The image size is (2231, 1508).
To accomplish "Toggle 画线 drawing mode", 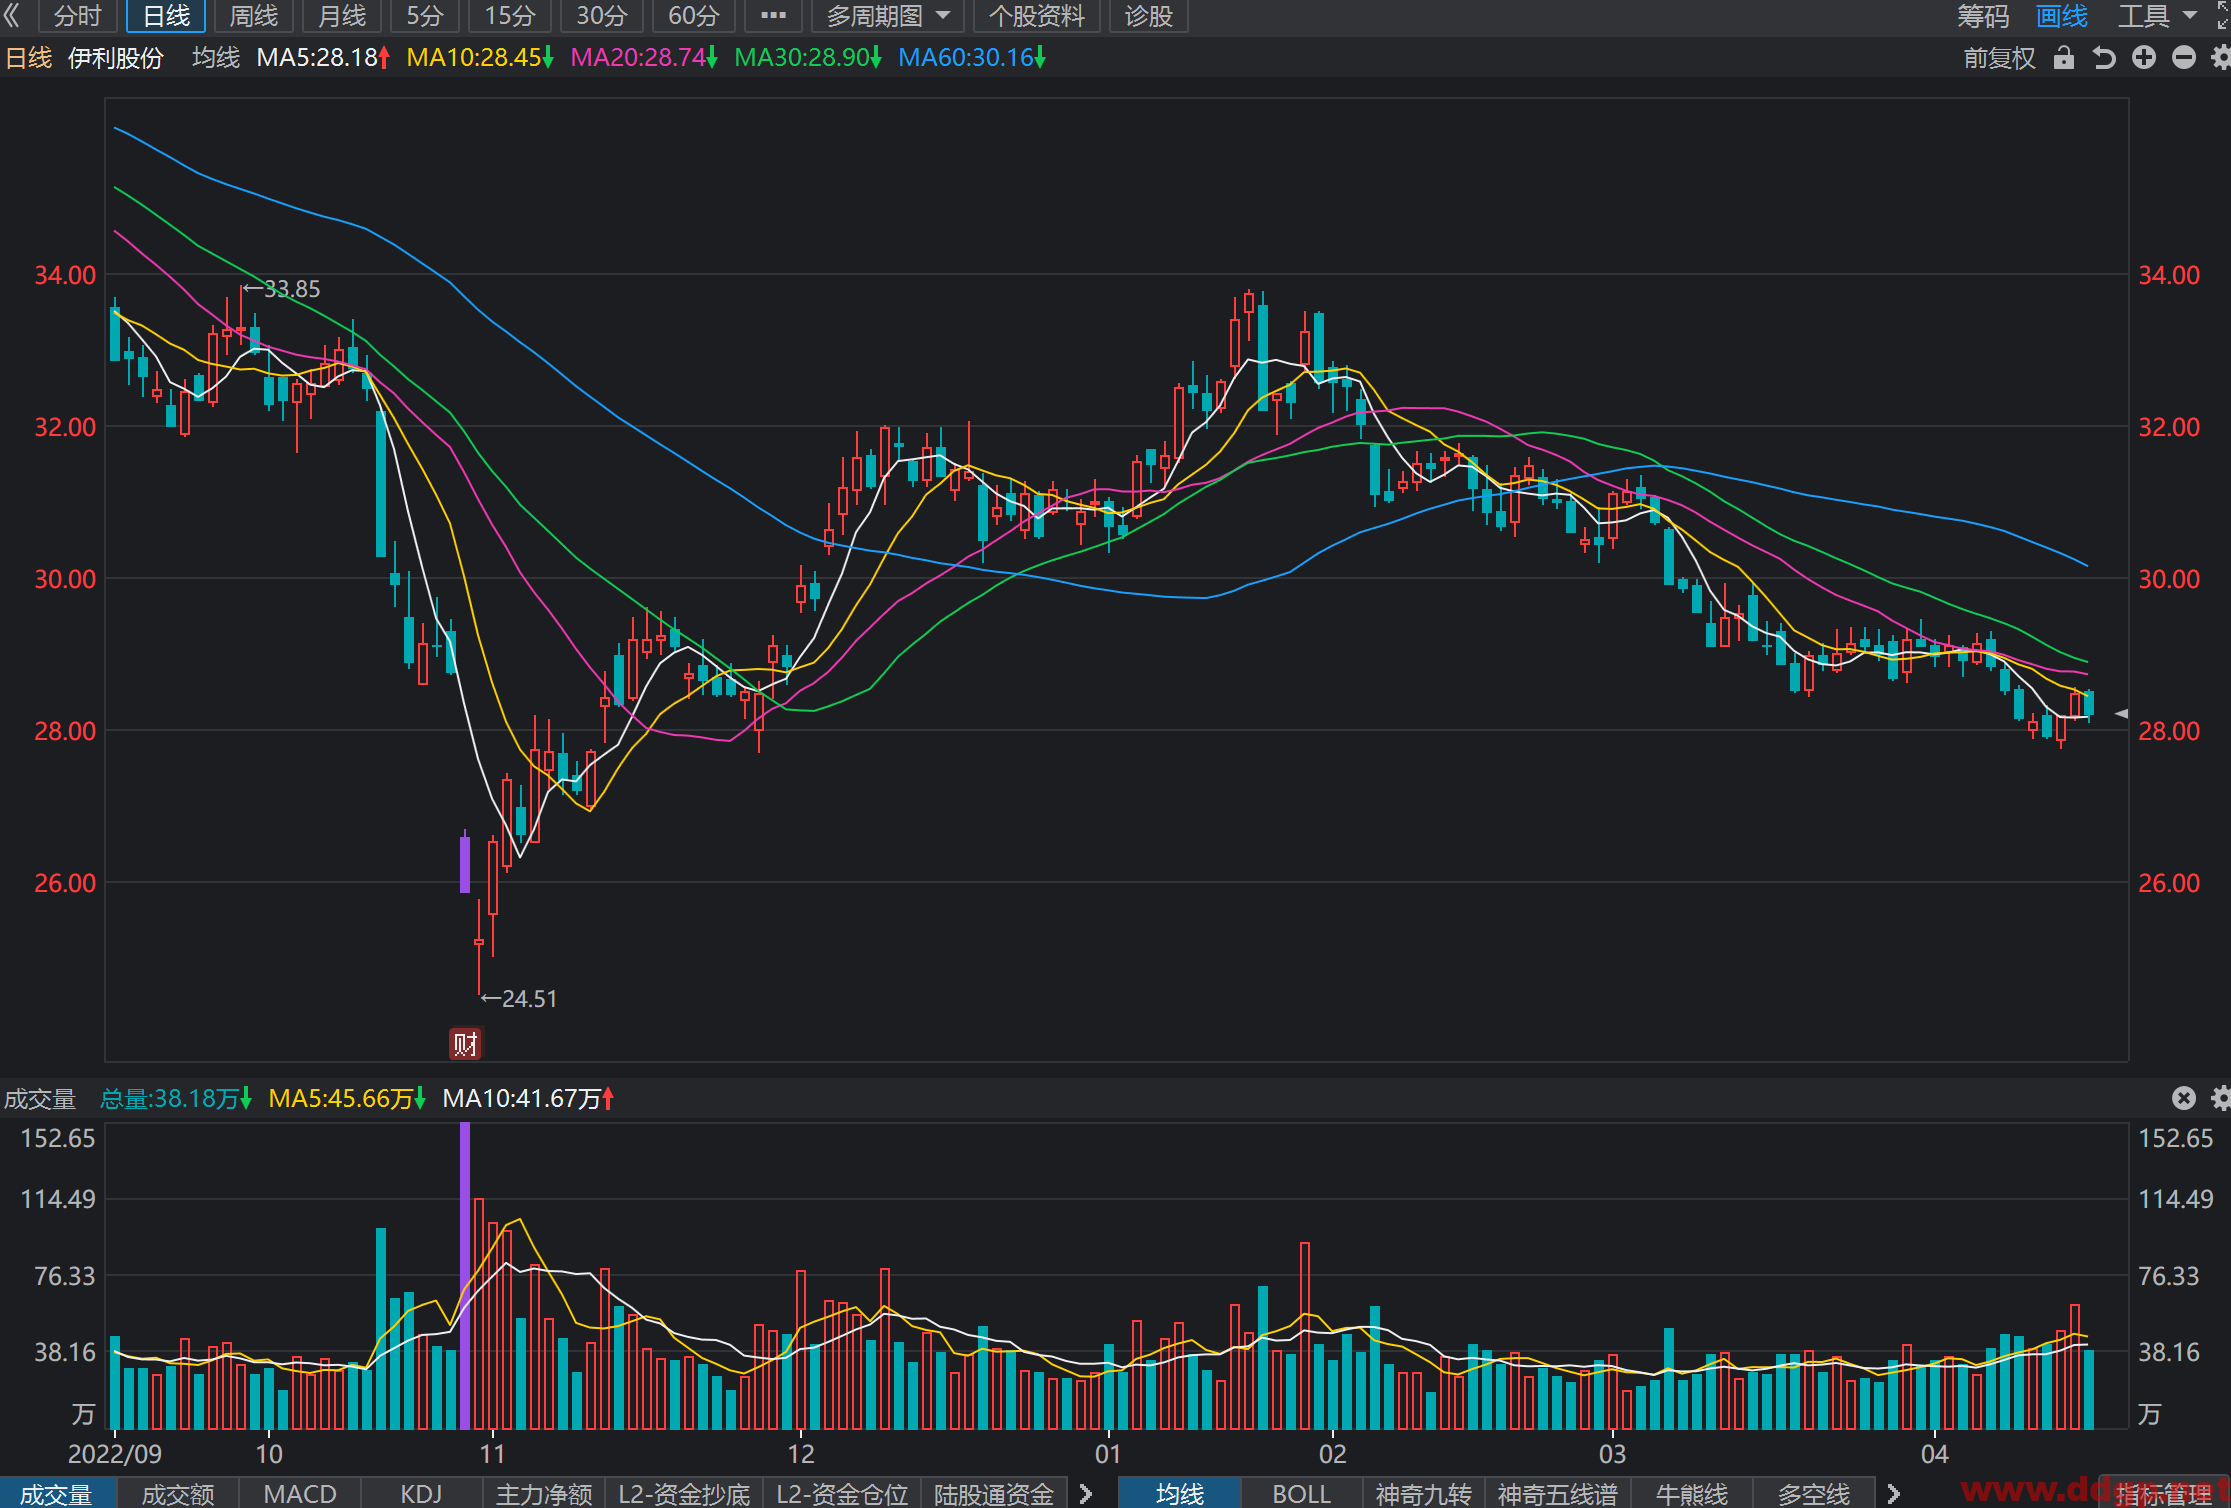I will [2062, 16].
